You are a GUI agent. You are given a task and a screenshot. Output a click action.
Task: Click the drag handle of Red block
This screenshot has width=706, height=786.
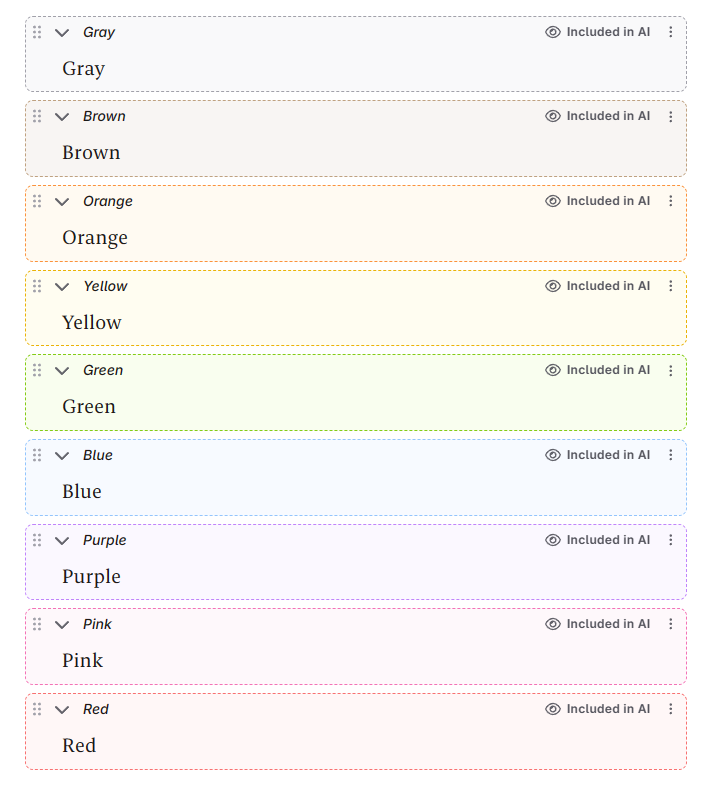coord(37,709)
